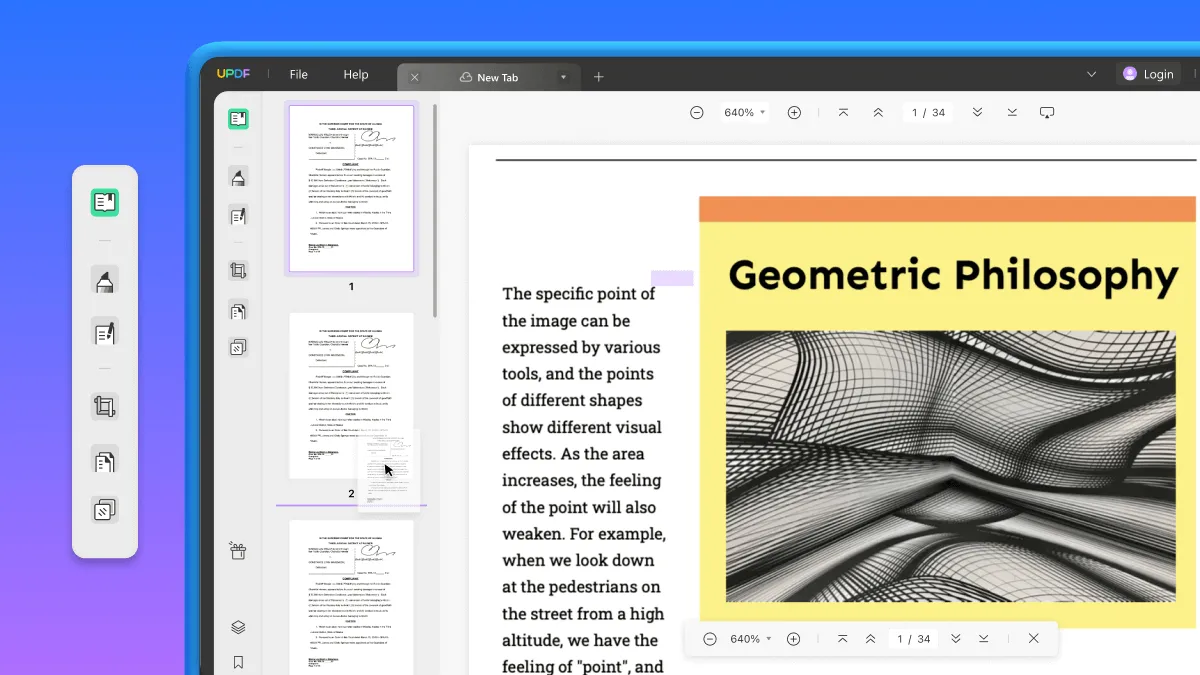Viewport: 1200px width, 675px height.
Task: Click text line 'show different visual'
Action: pos(582,427)
